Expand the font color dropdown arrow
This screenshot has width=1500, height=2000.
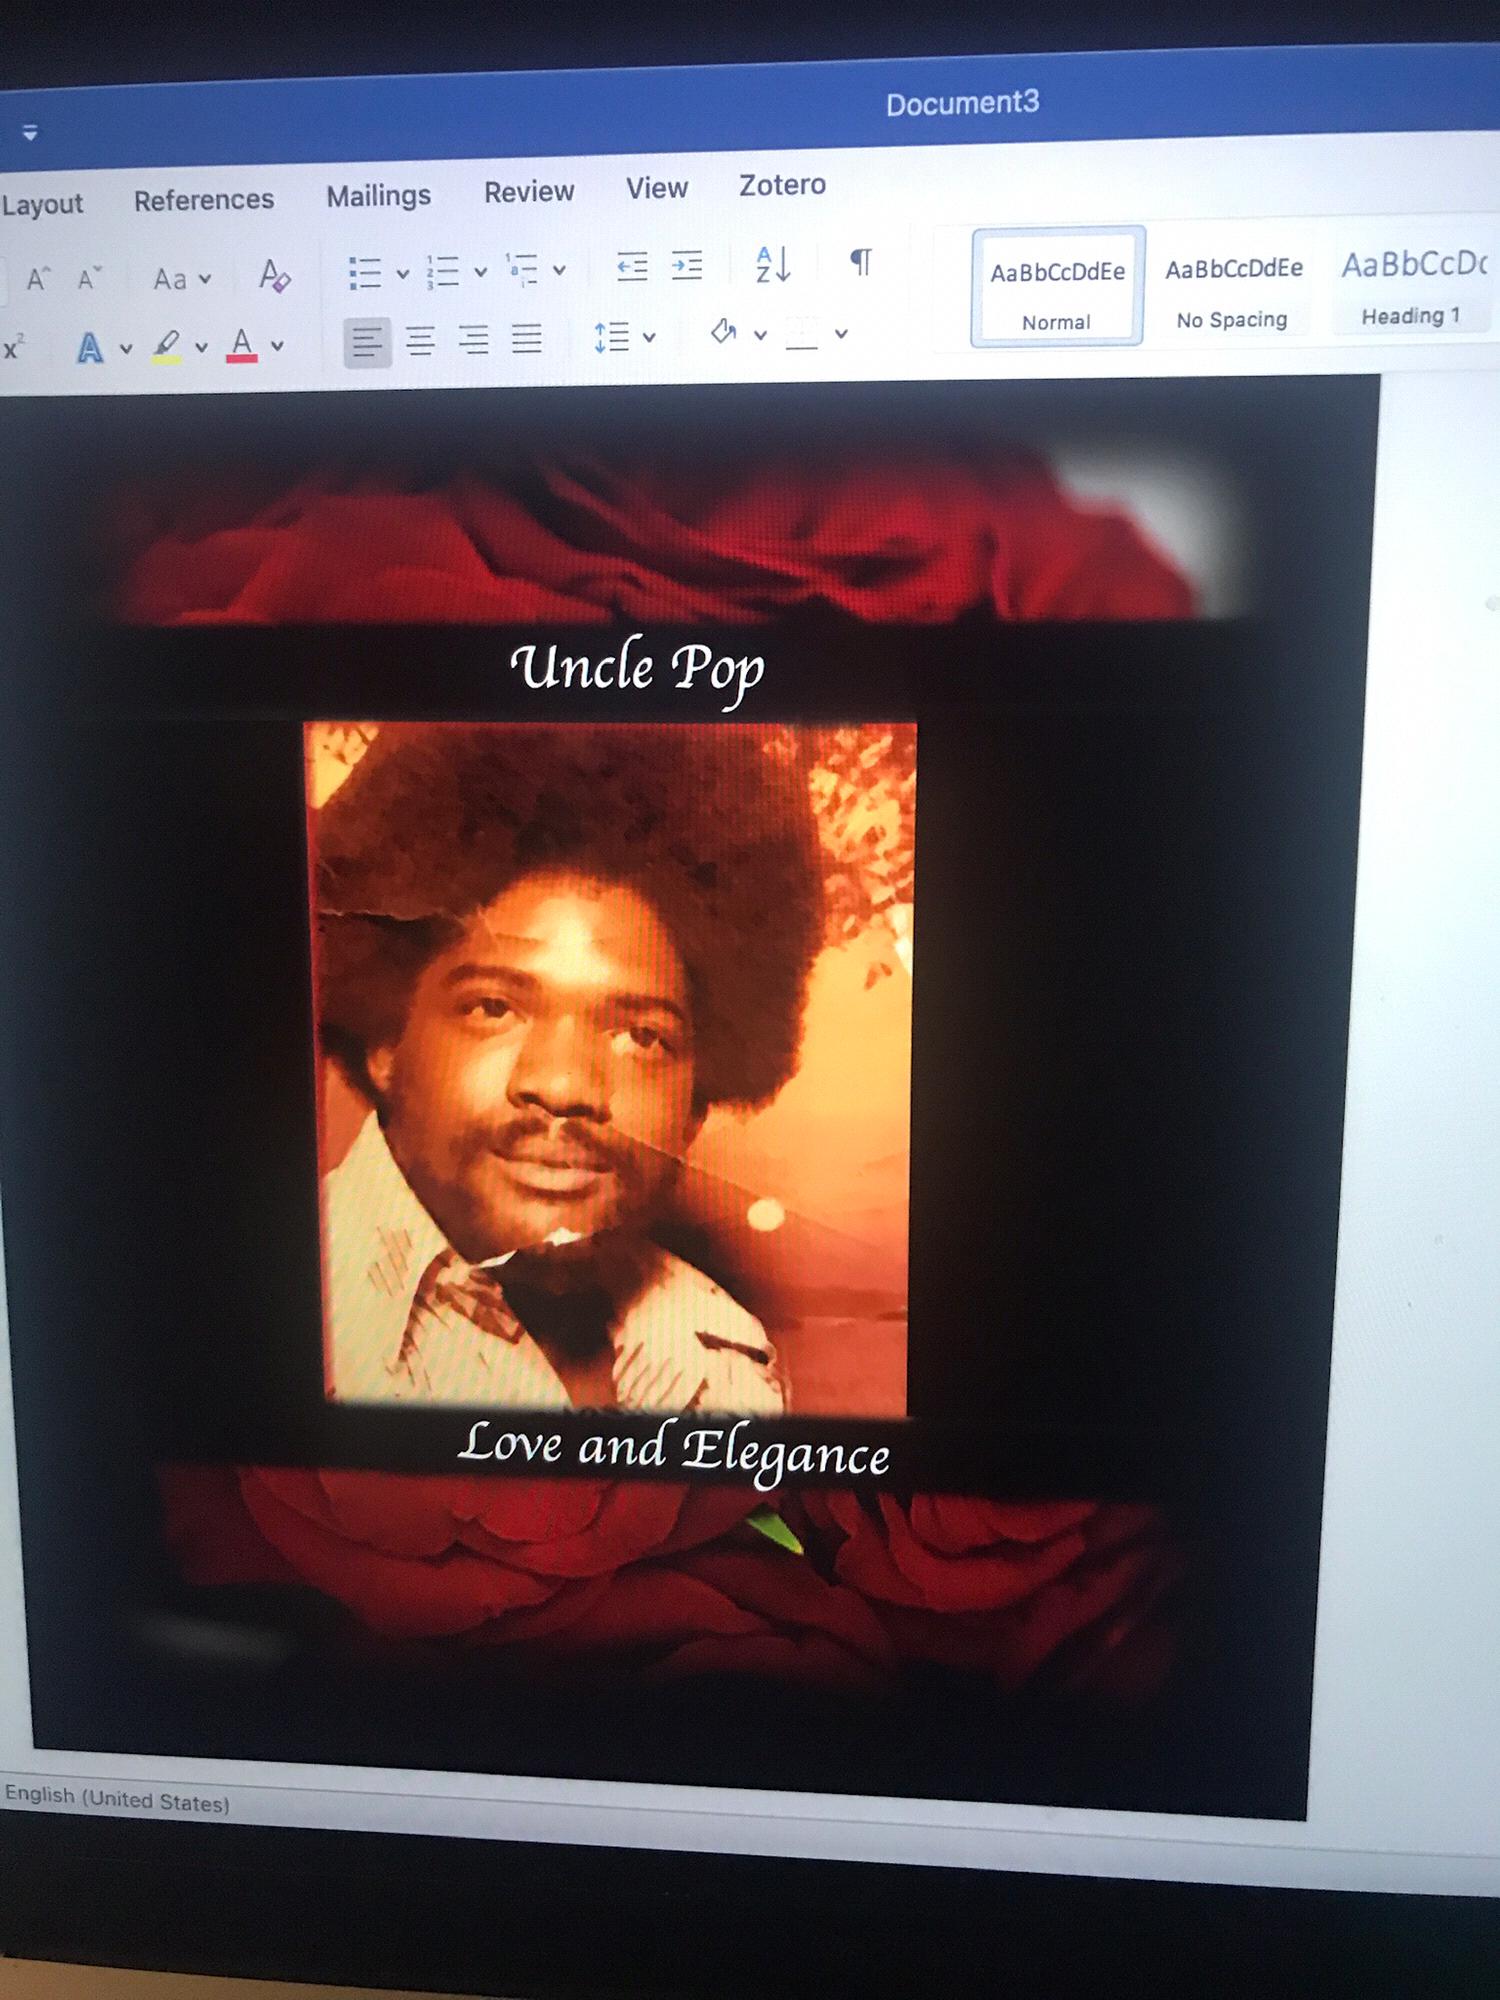click(277, 345)
